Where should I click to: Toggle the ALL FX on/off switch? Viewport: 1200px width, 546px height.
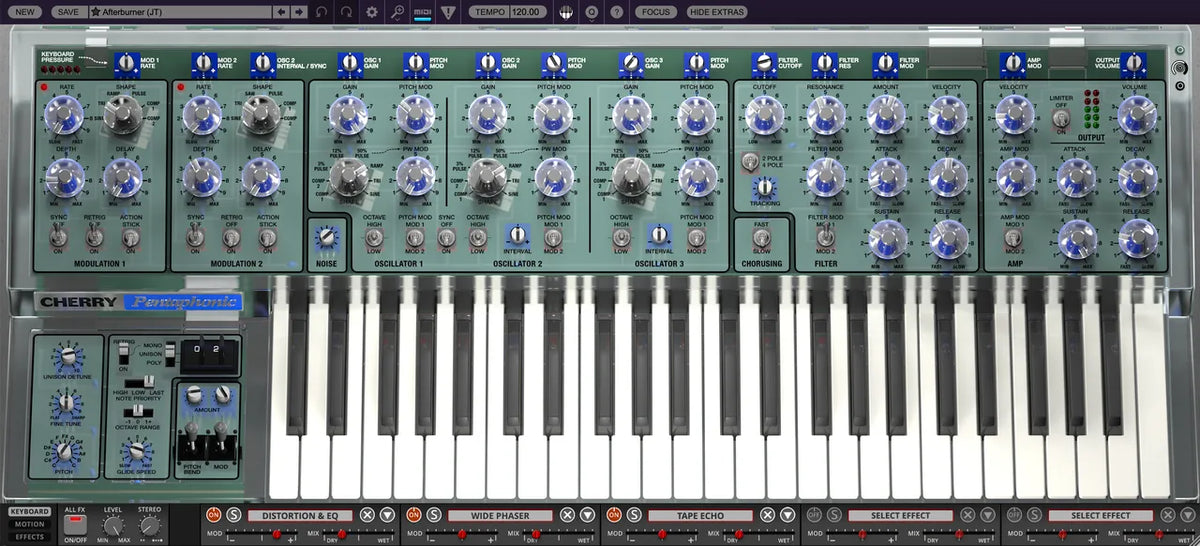click(x=76, y=525)
